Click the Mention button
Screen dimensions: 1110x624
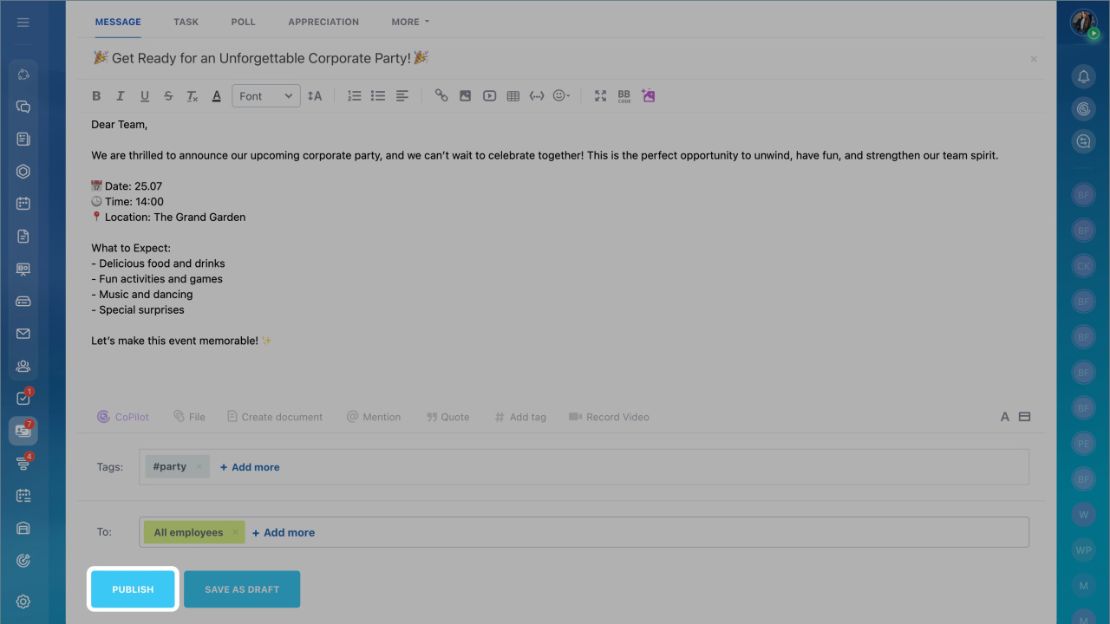click(374, 417)
